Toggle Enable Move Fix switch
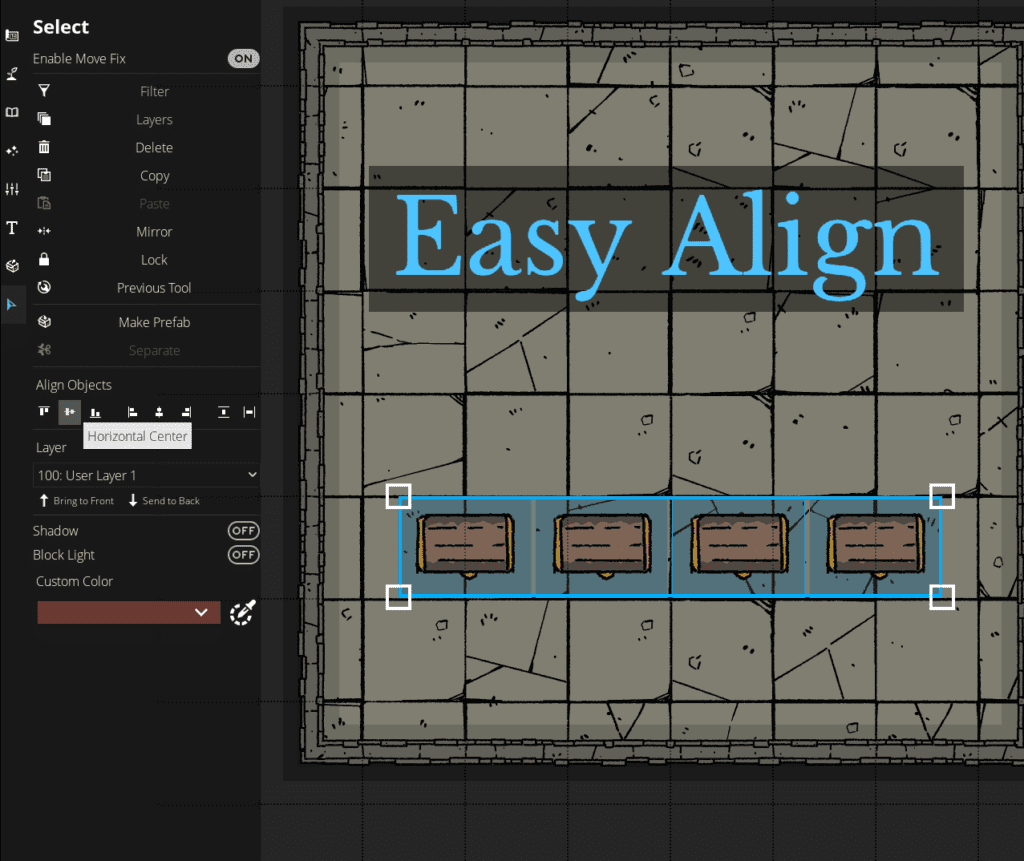 pyautogui.click(x=243, y=59)
